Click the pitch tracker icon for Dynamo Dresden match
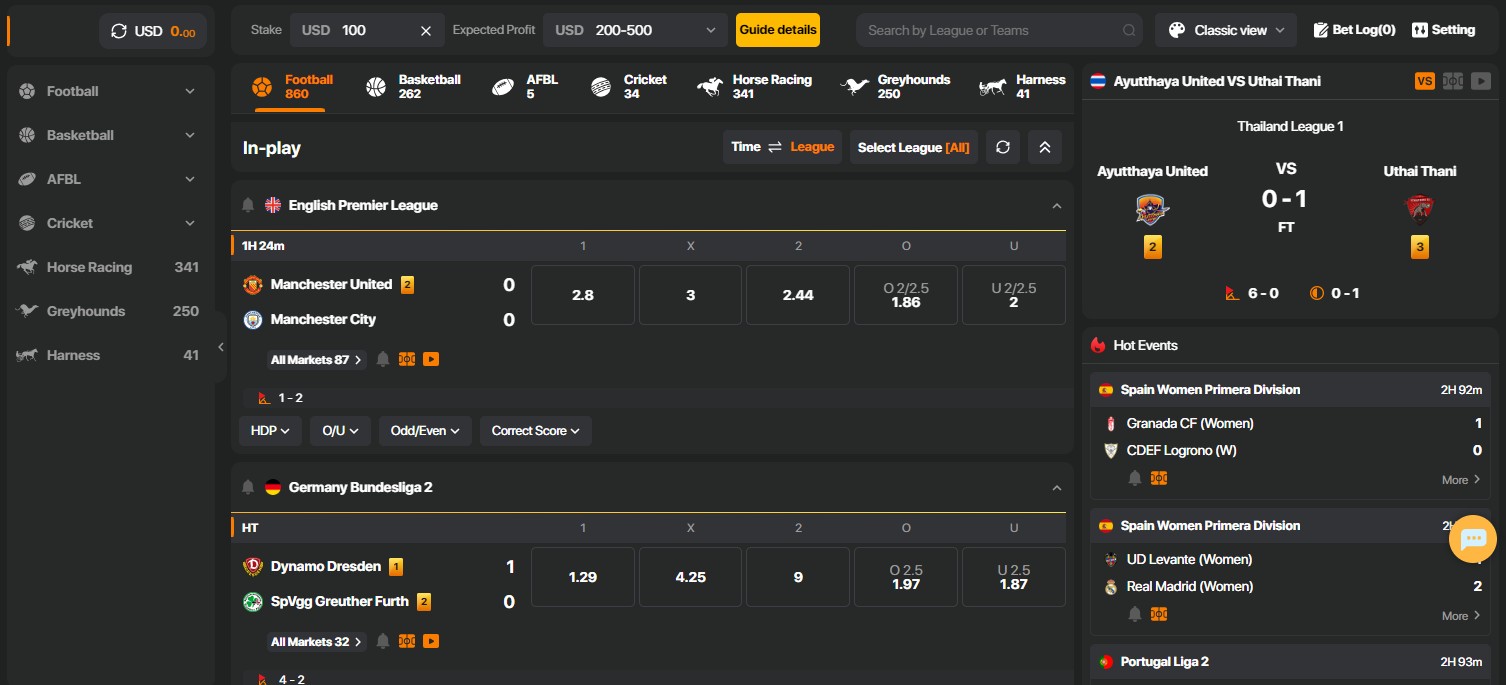This screenshot has width=1506, height=685. [x=406, y=640]
